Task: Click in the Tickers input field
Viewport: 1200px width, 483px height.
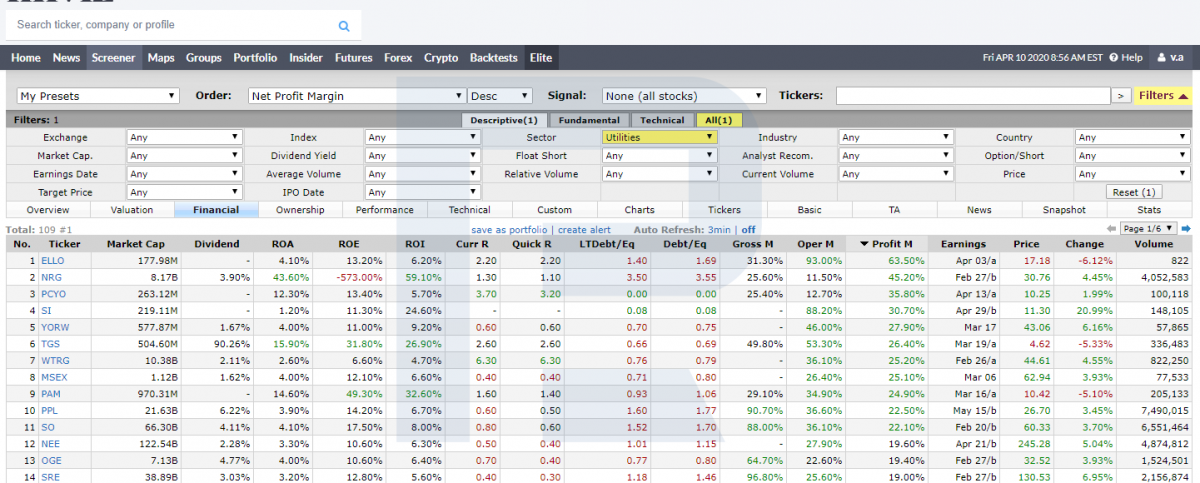Action: coord(973,96)
